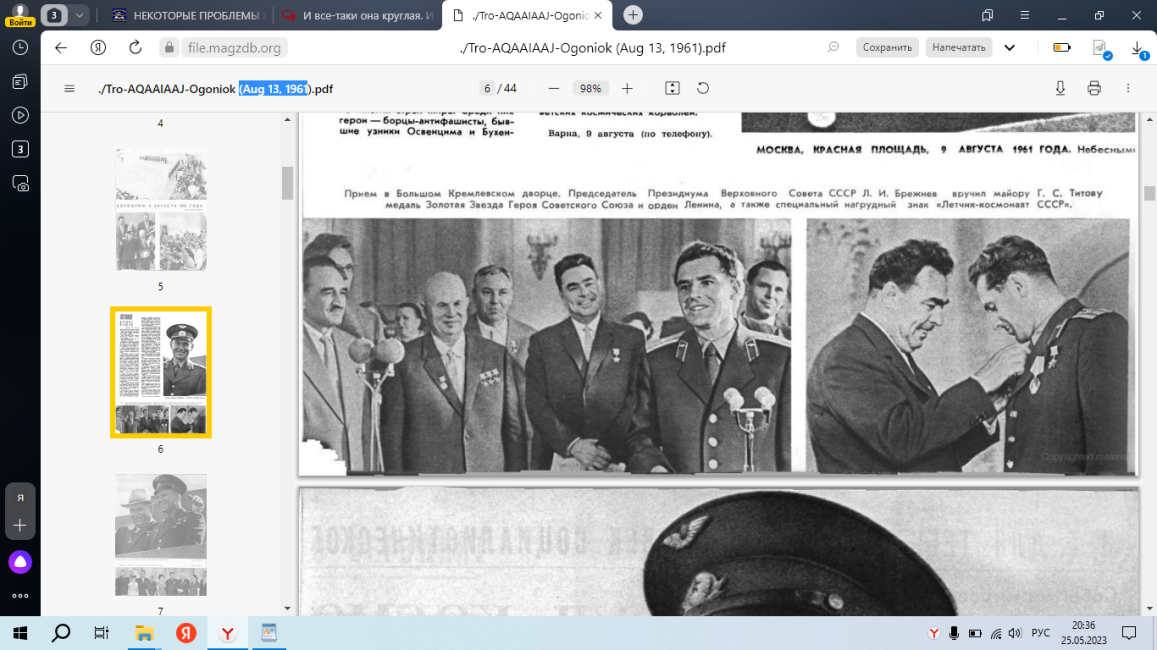
Task: Open the PDF viewer more options menu
Action: 1128,88
